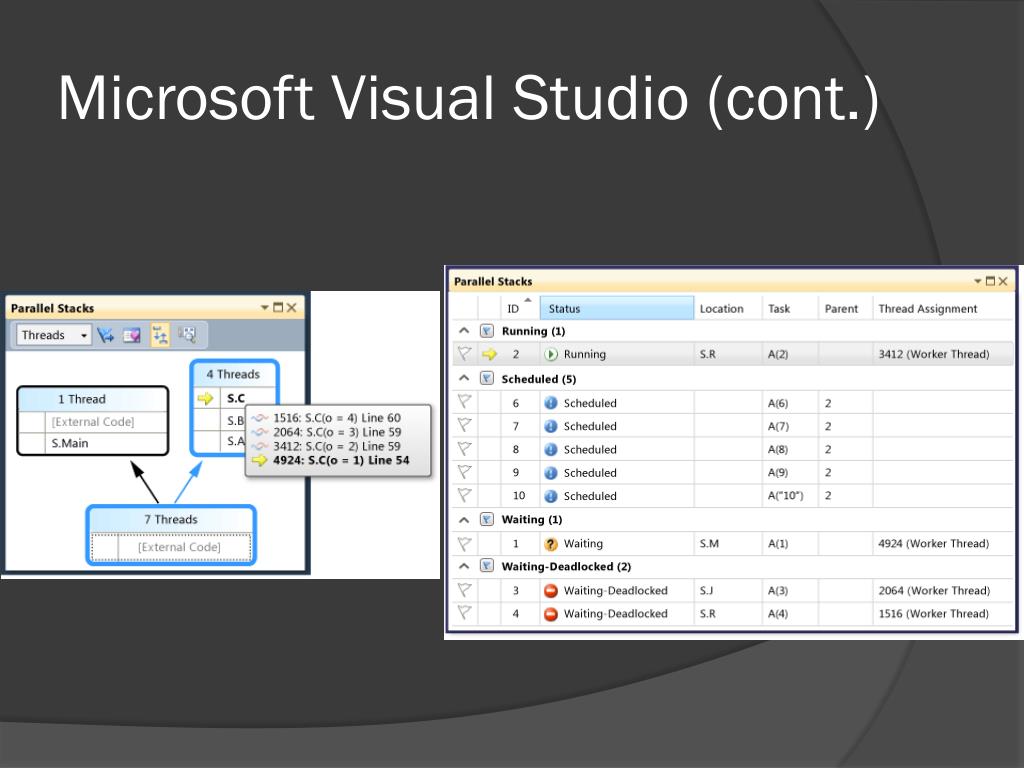Sort tasks by the Status column header
Screen dimensions: 1024x768
(616, 308)
